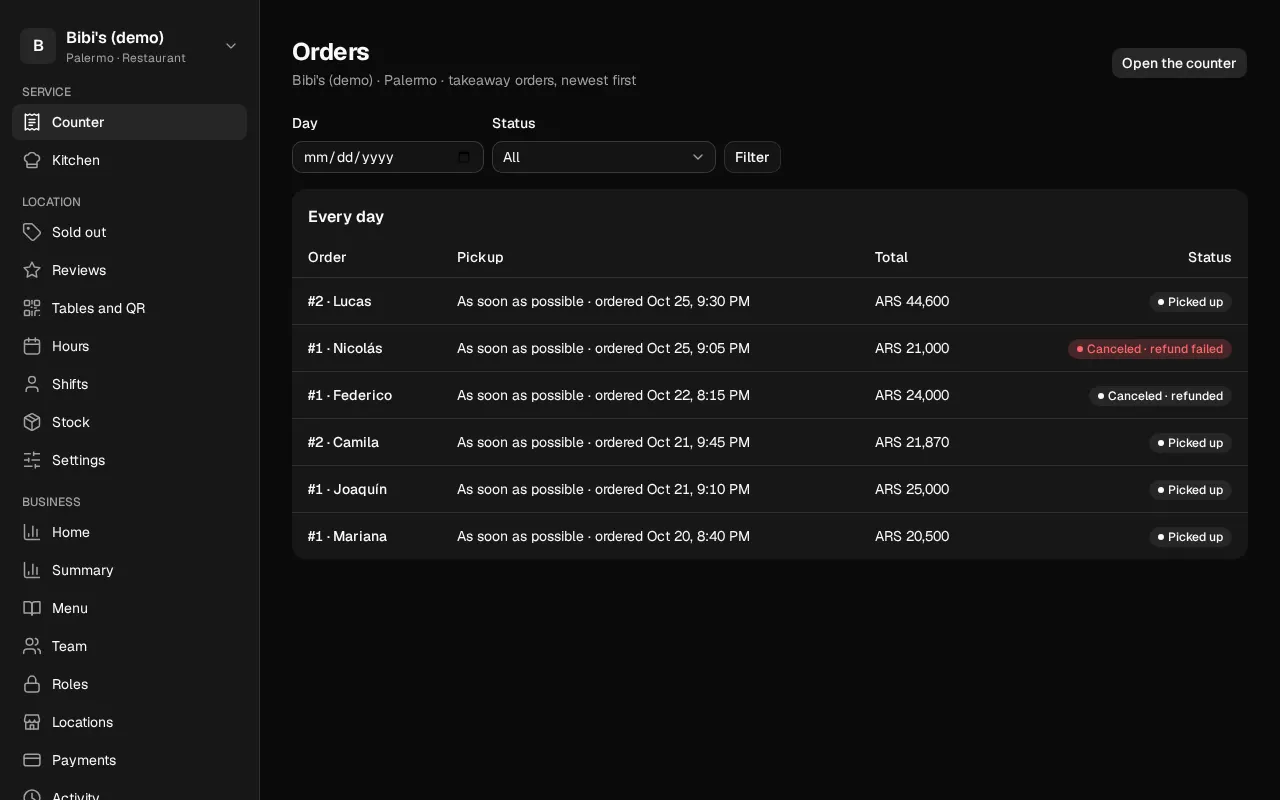Click the Menu book icon
The image size is (1280, 800).
tap(32, 608)
